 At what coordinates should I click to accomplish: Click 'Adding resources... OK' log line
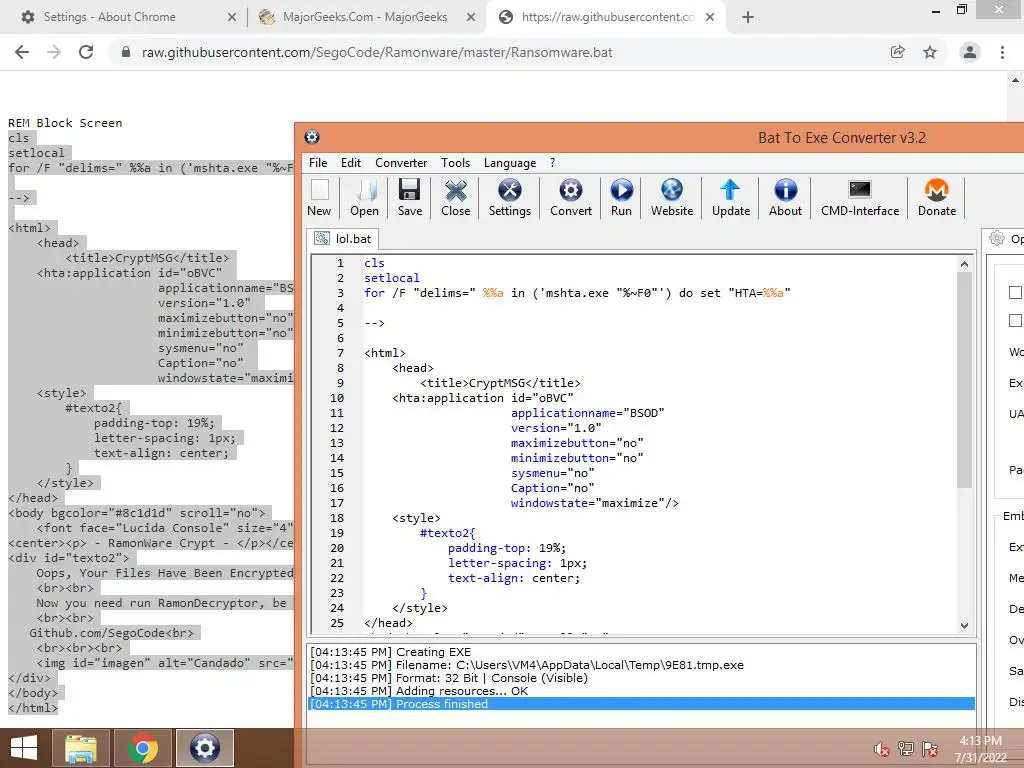(419, 691)
